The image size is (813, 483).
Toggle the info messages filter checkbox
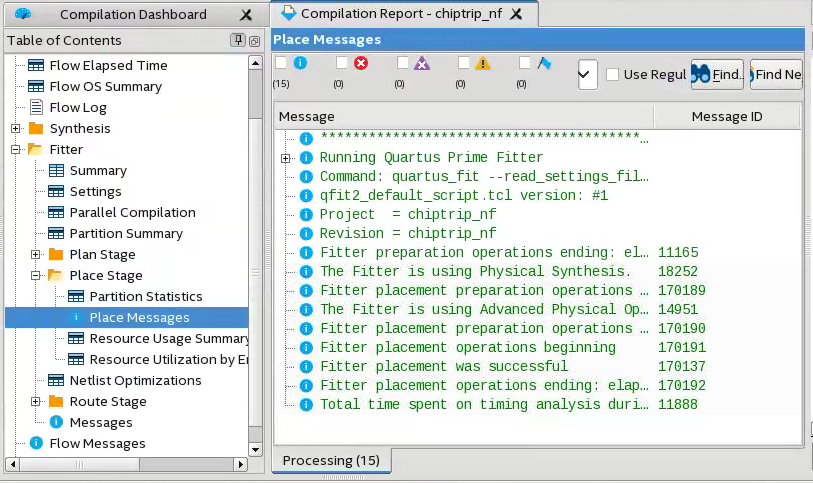click(x=281, y=63)
